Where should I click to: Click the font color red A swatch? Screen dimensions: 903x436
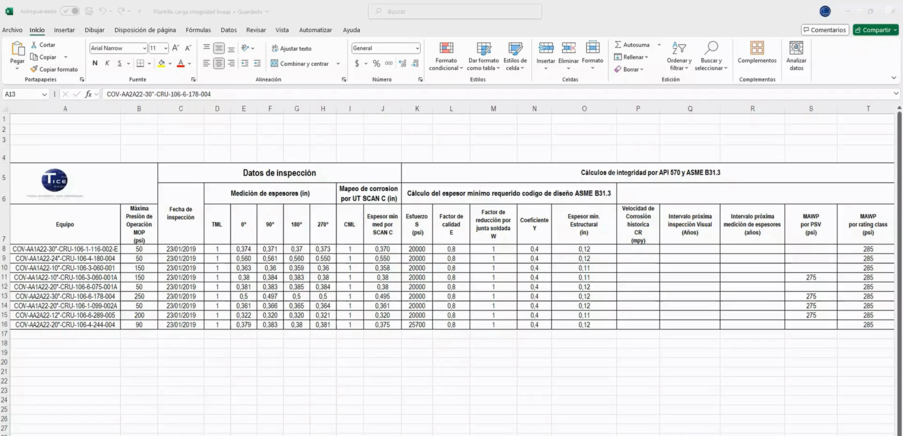click(181, 63)
